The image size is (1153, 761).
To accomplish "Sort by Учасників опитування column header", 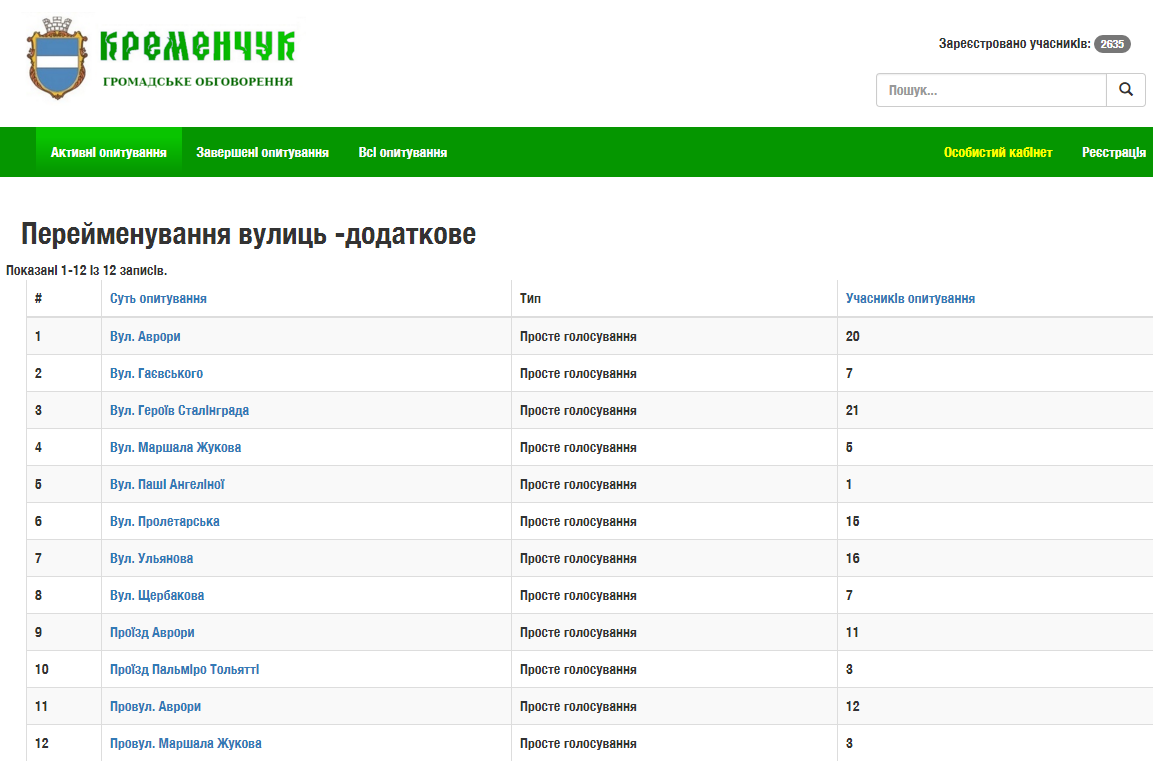I will coord(910,299).
